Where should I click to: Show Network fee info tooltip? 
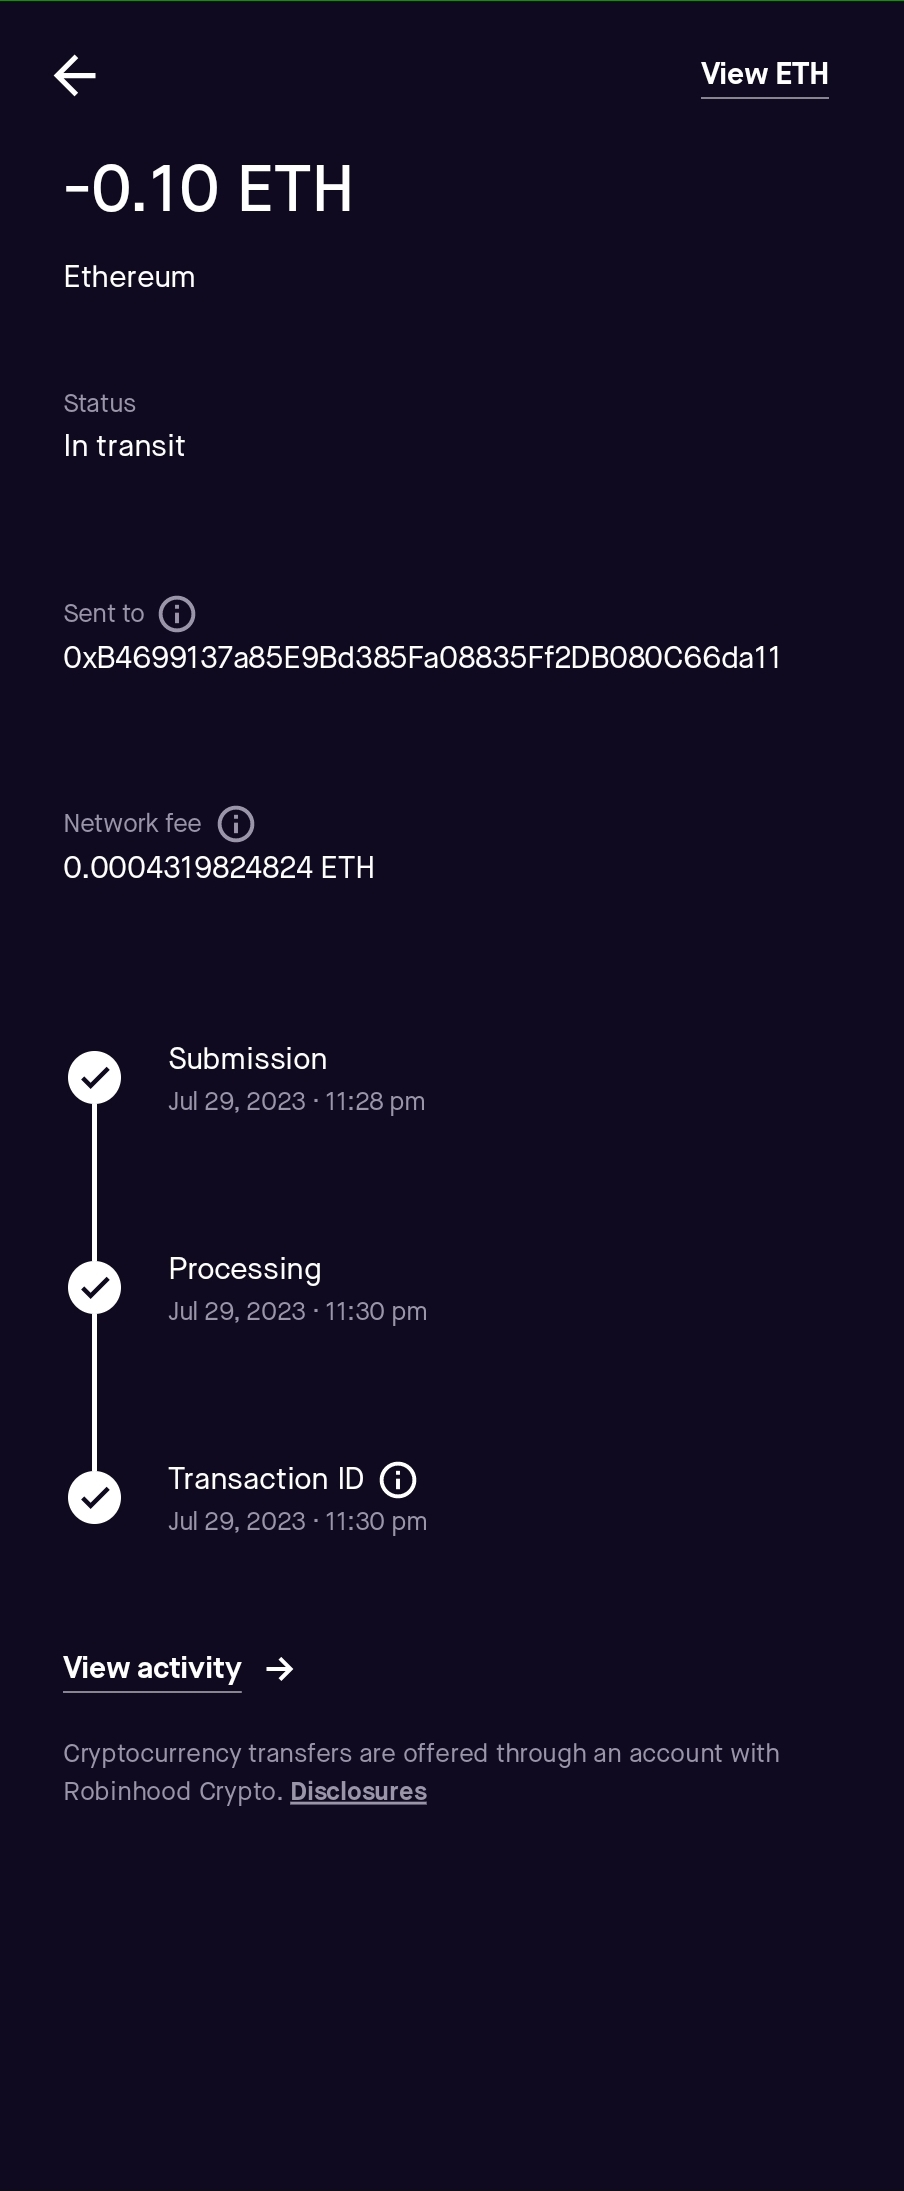(x=236, y=824)
